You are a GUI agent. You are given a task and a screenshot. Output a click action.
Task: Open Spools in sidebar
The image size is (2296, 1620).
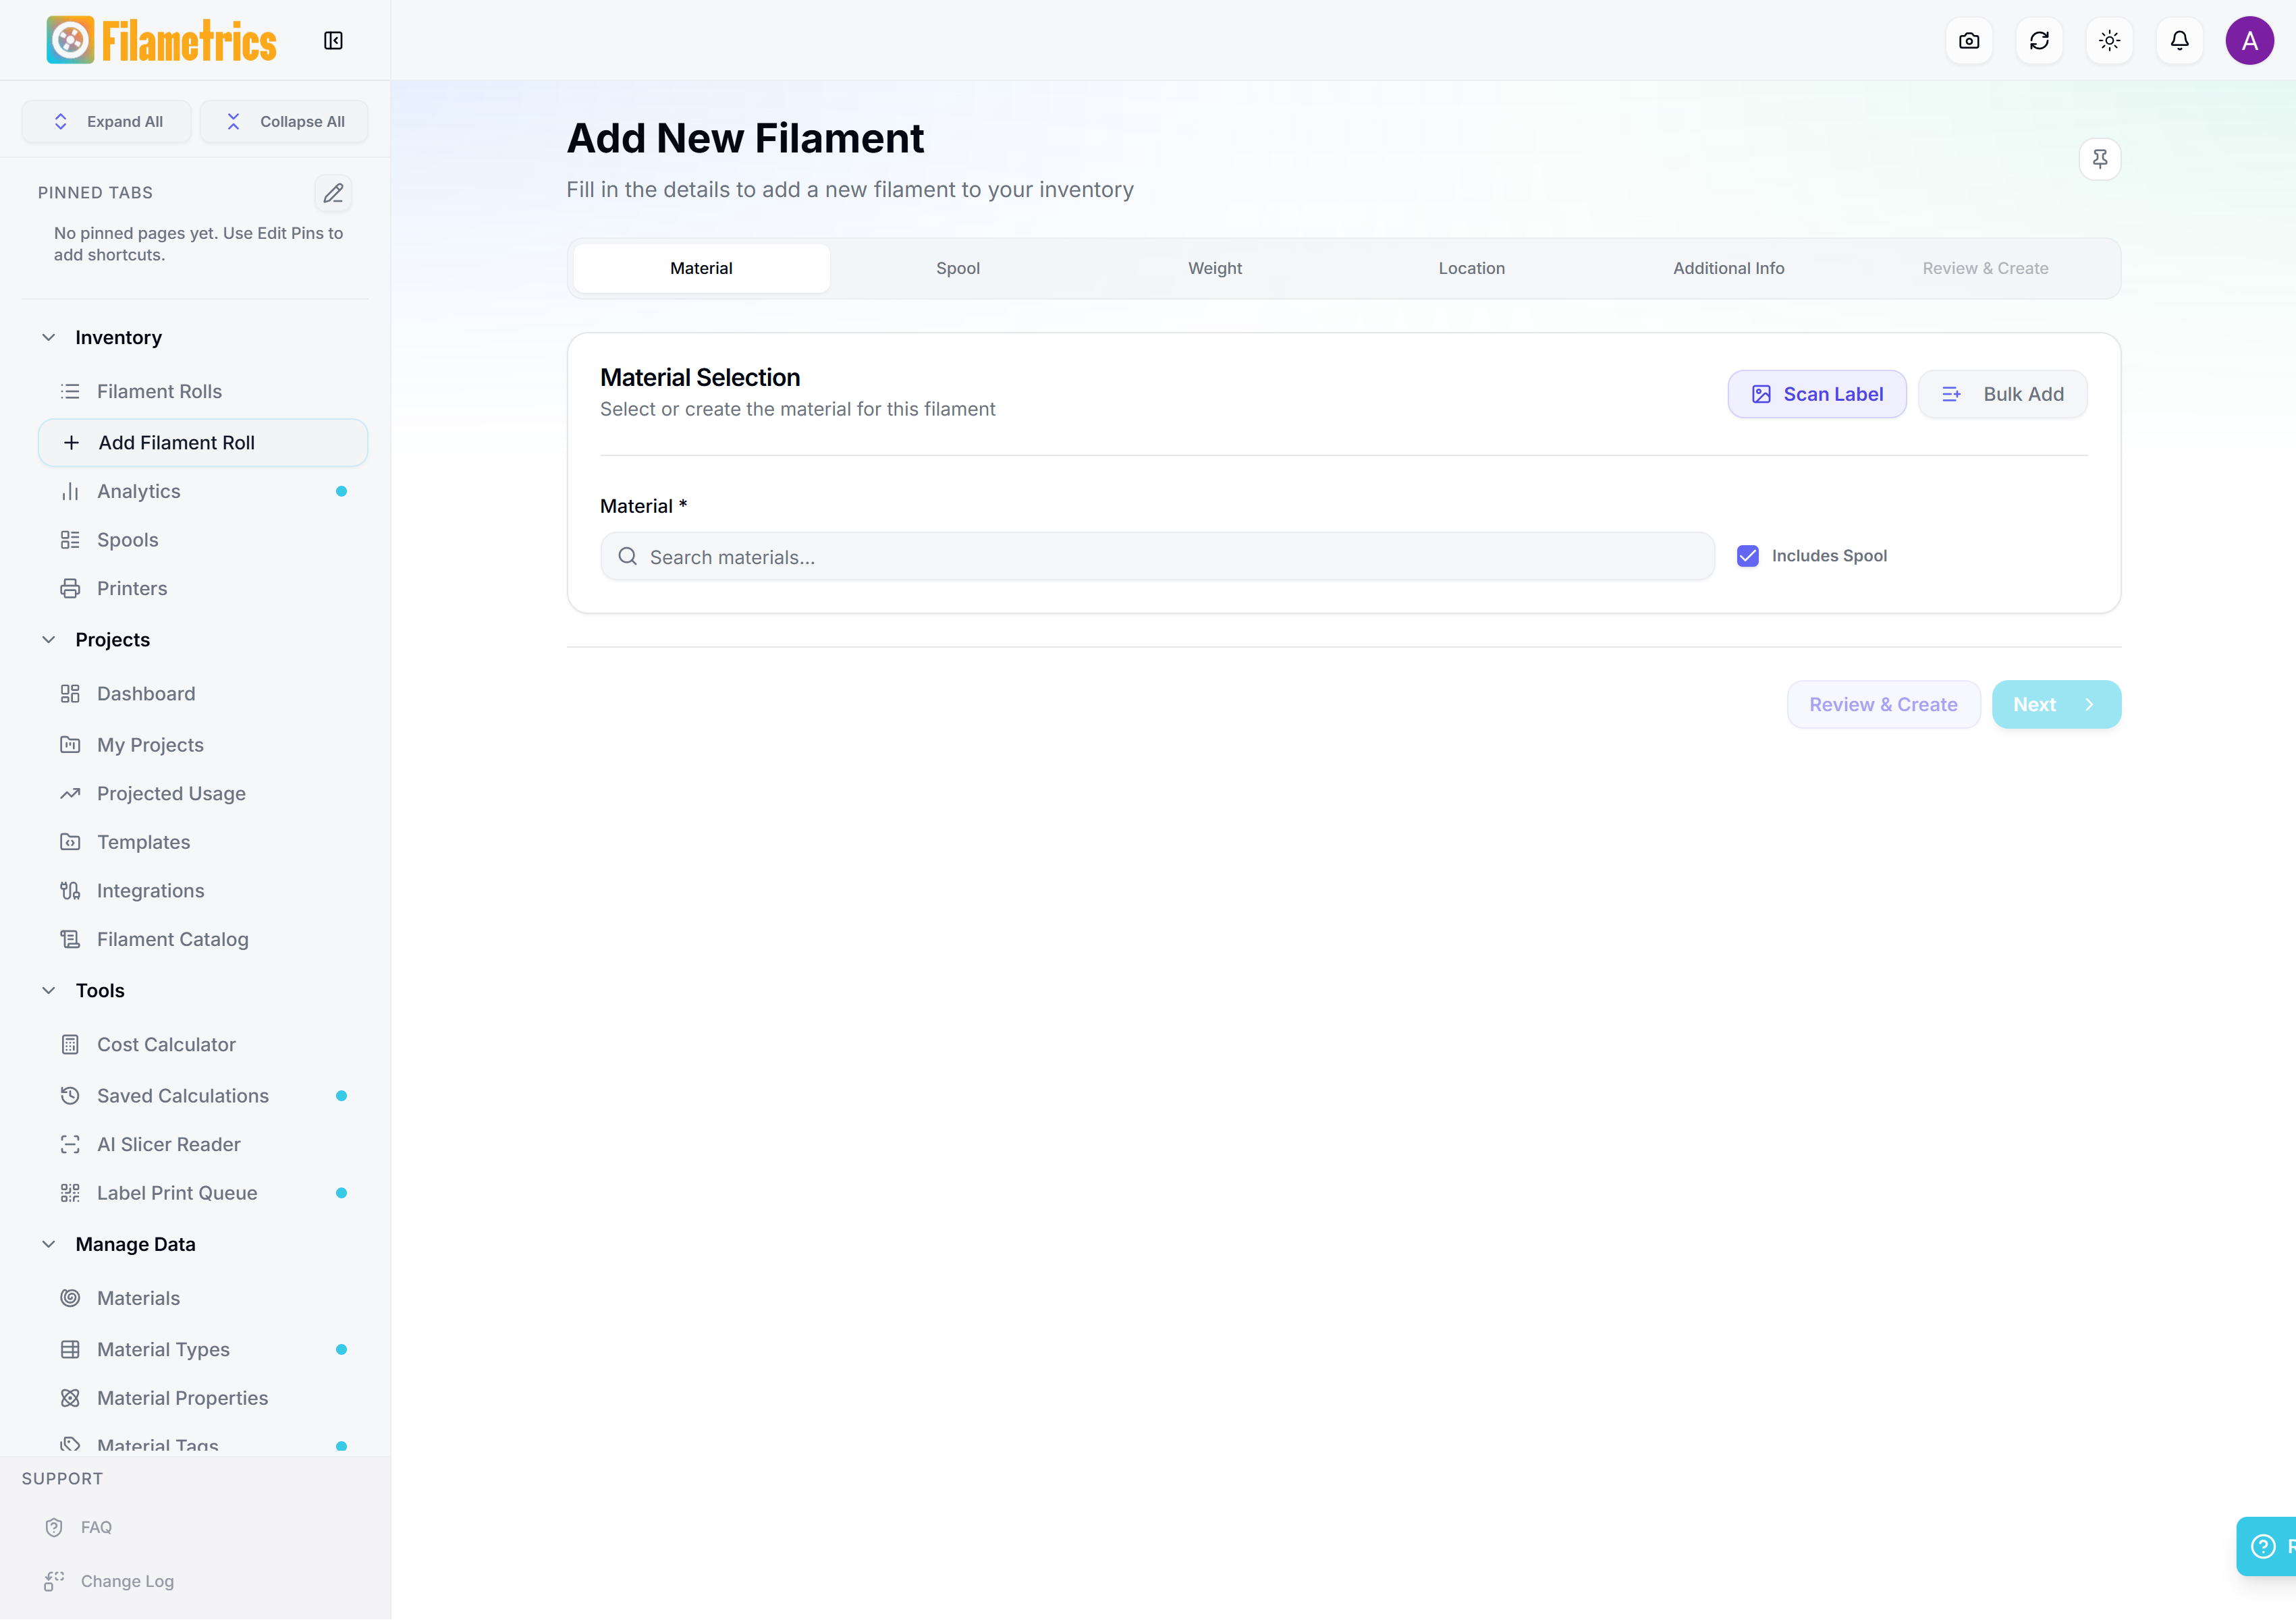(x=203, y=540)
